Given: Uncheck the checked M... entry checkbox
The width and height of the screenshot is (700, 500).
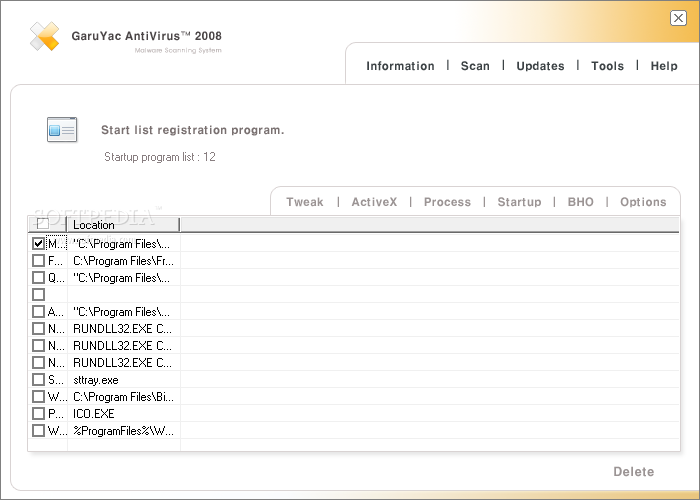Looking at the screenshot, I should click(38, 243).
